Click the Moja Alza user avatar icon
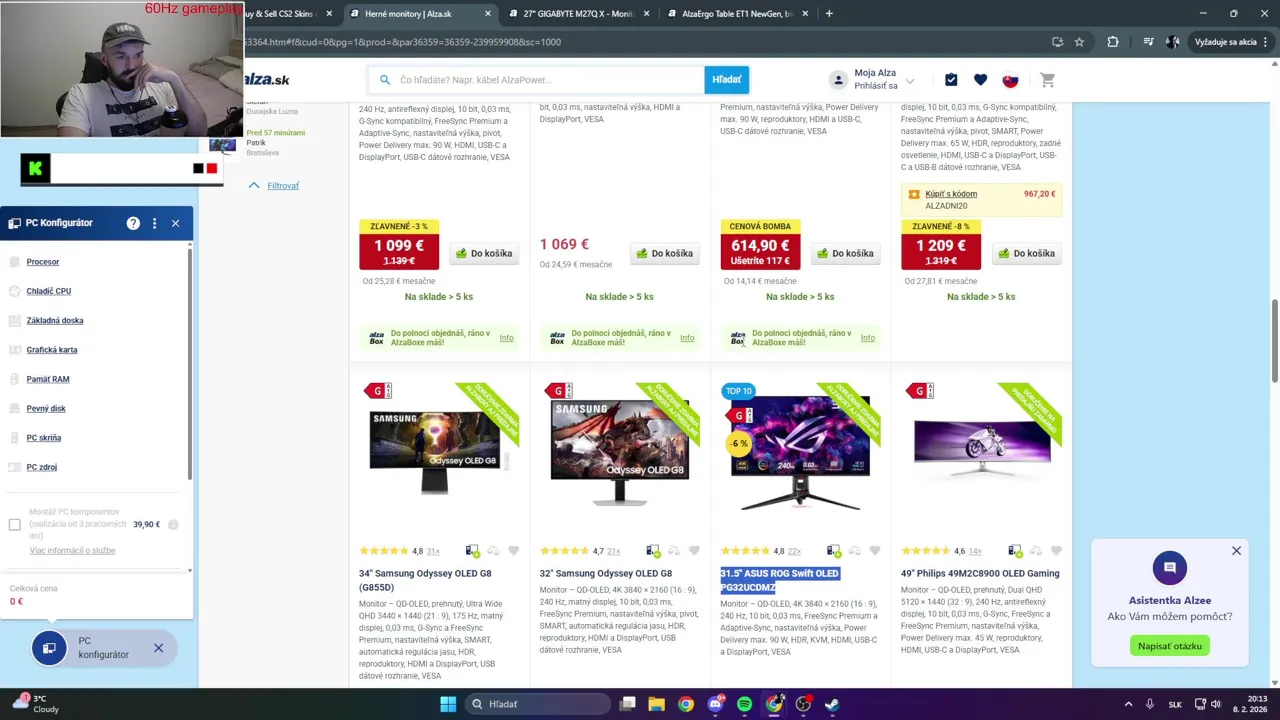This screenshot has height=720, width=1280. [838, 80]
